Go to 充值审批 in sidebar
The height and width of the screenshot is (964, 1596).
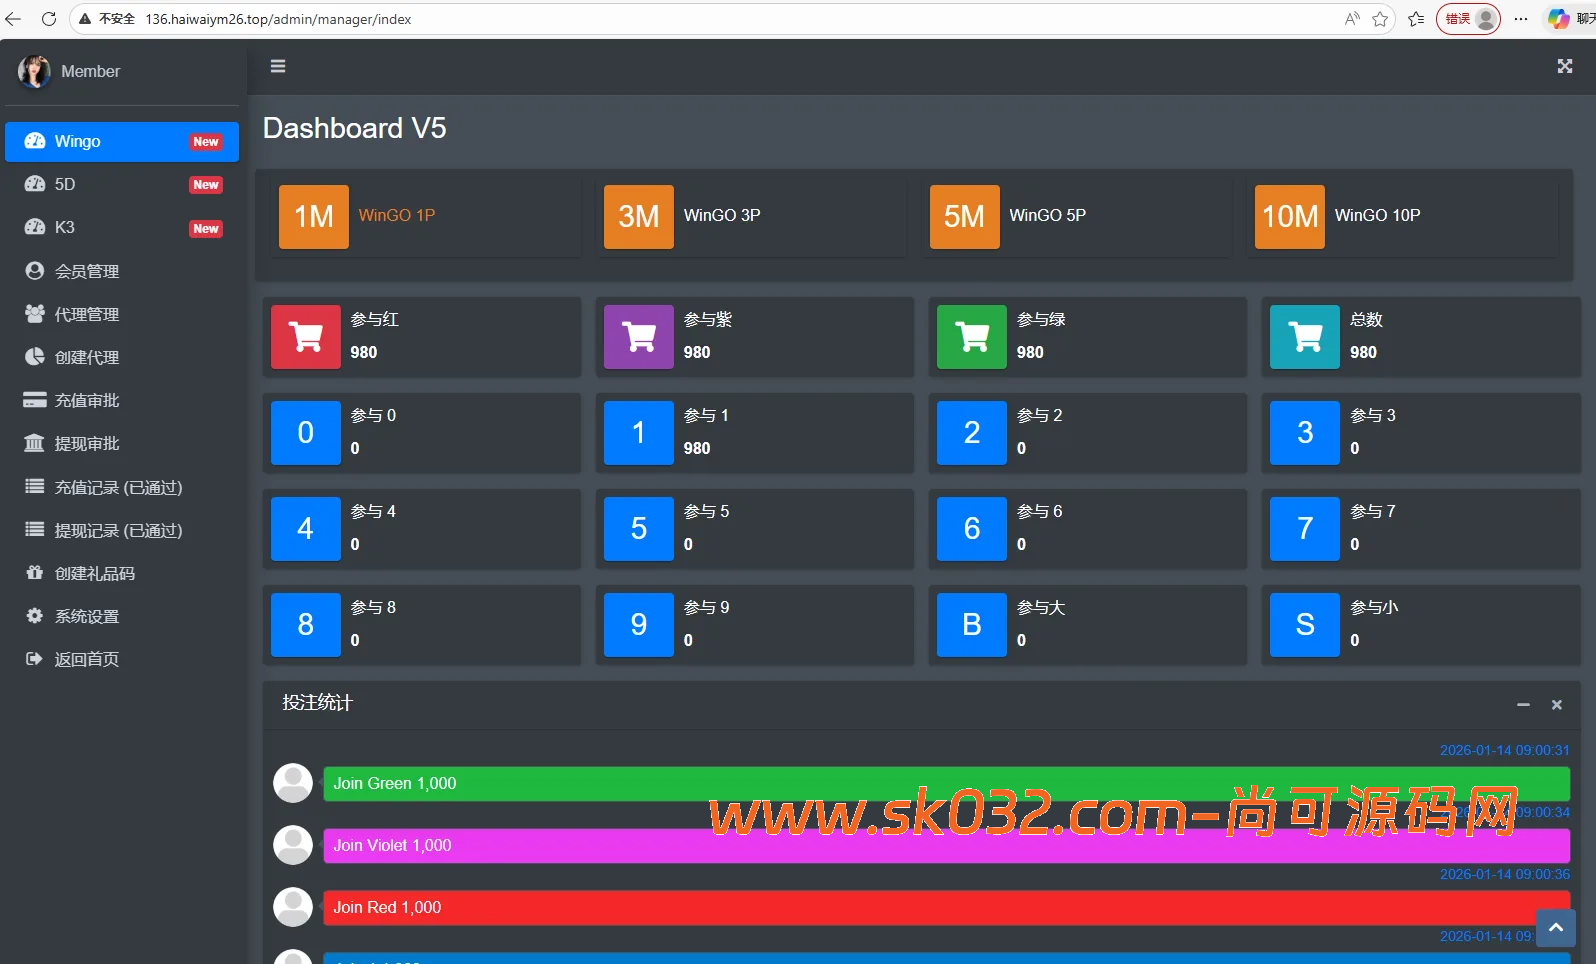point(87,400)
